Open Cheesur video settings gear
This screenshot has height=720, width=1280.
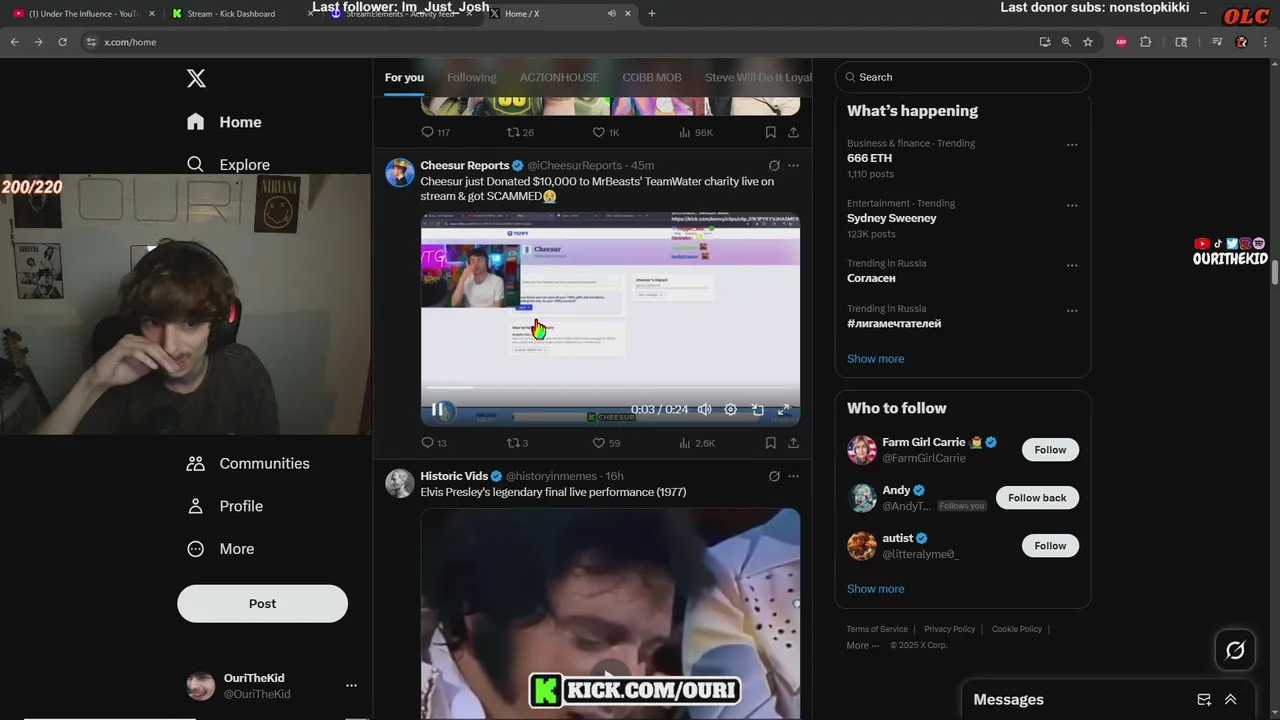coord(731,410)
